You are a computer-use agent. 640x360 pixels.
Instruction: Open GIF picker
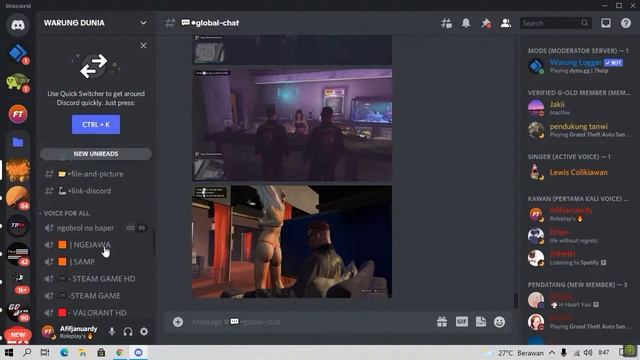coord(461,322)
